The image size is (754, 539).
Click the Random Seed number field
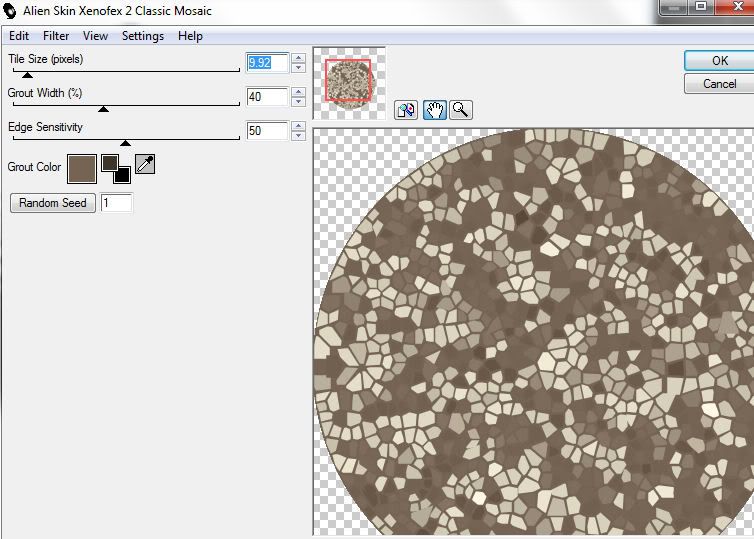116,203
